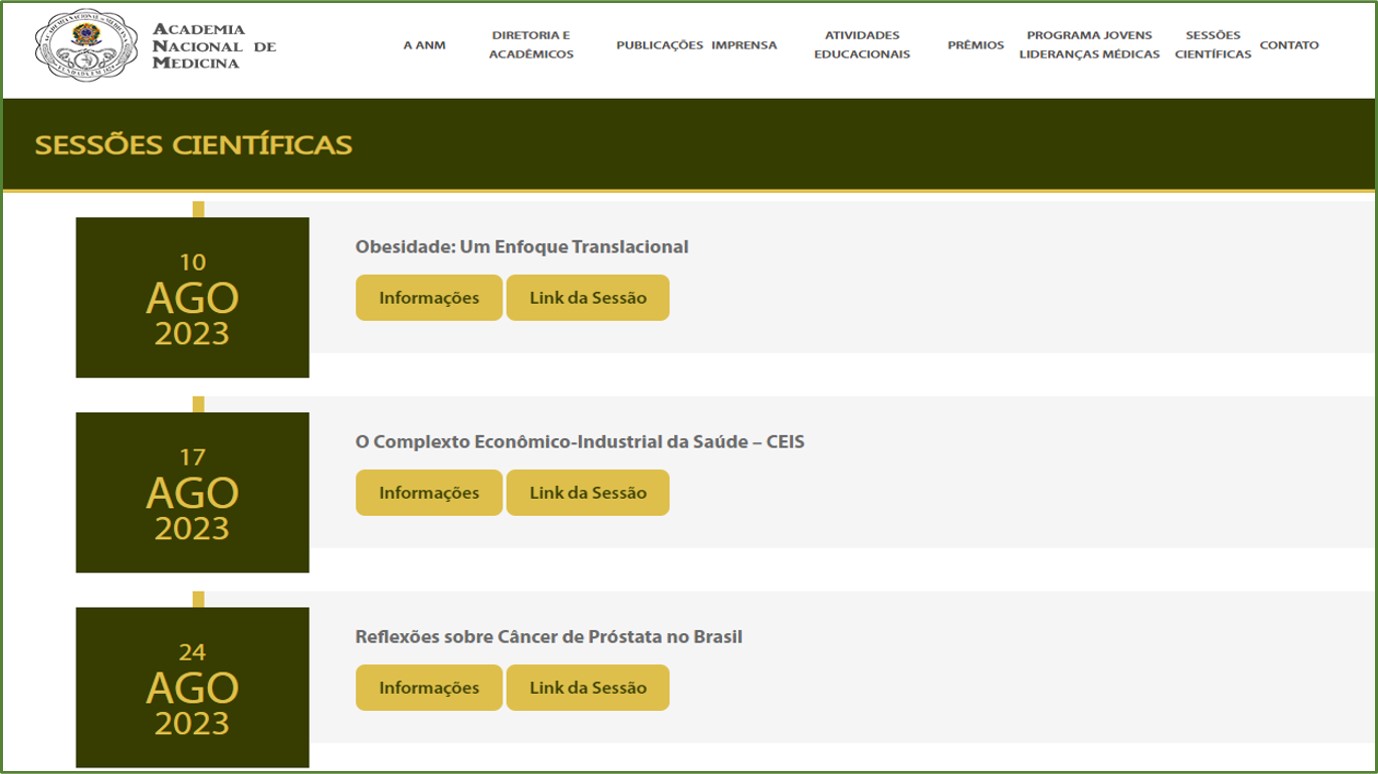Select Imprensa in the top navigation
Screen dimensions: 1378x774
744,45
